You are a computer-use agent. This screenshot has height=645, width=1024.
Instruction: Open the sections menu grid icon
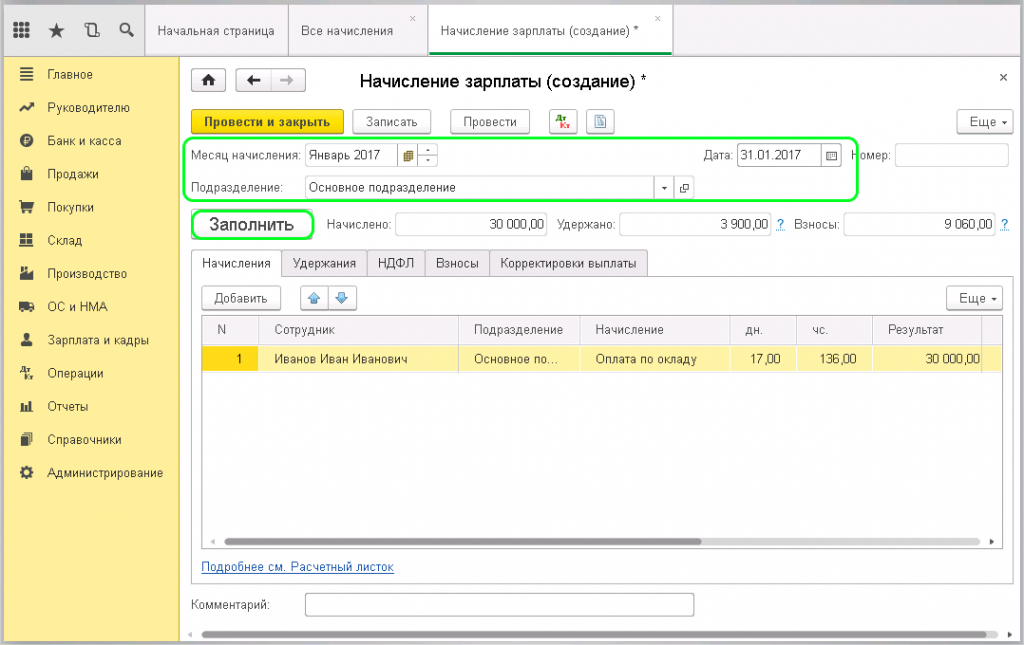coord(21,30)
